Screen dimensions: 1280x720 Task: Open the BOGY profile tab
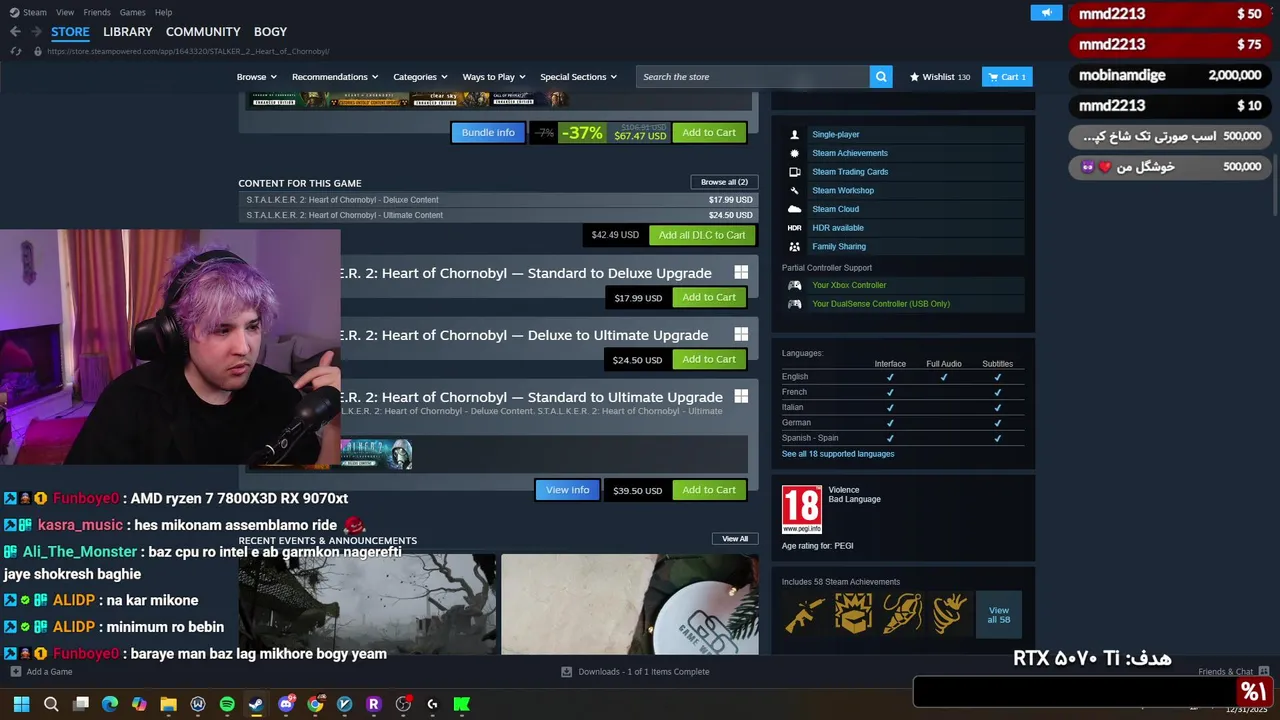coord(270,32)
